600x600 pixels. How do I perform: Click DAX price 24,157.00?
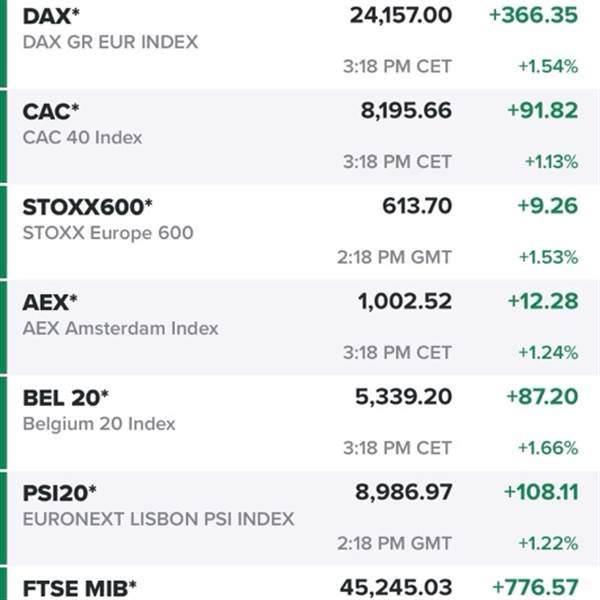coord(401,16)
